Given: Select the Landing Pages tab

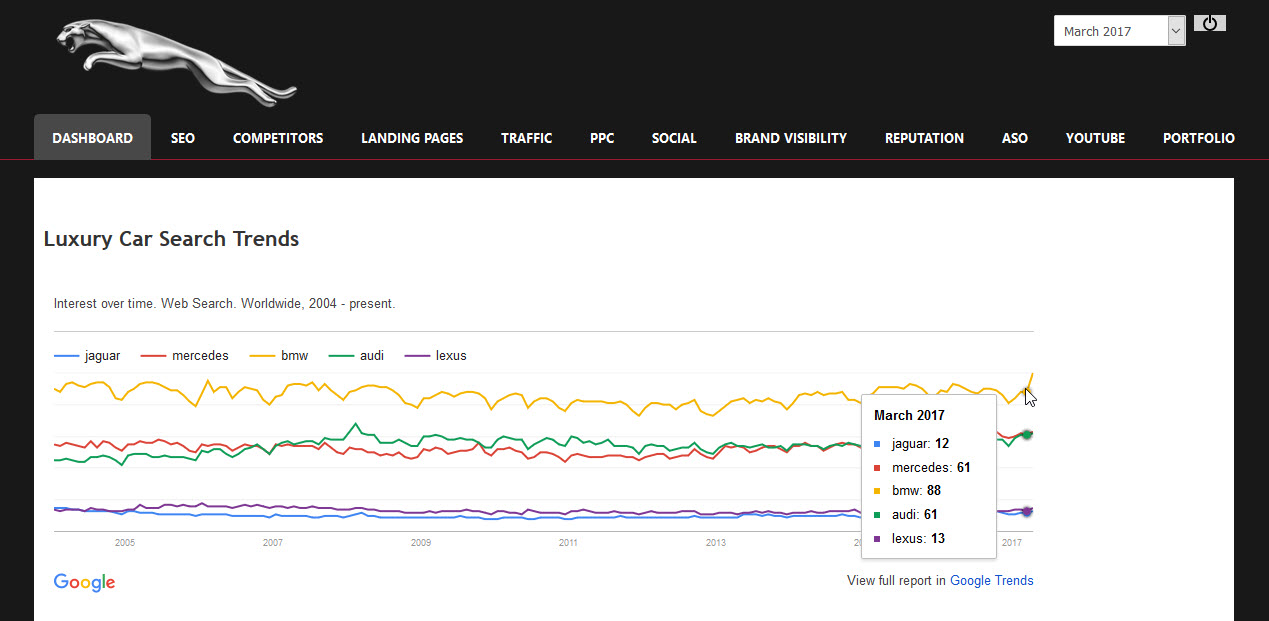Looking at the screenshot, I should [x=412, y=138].
